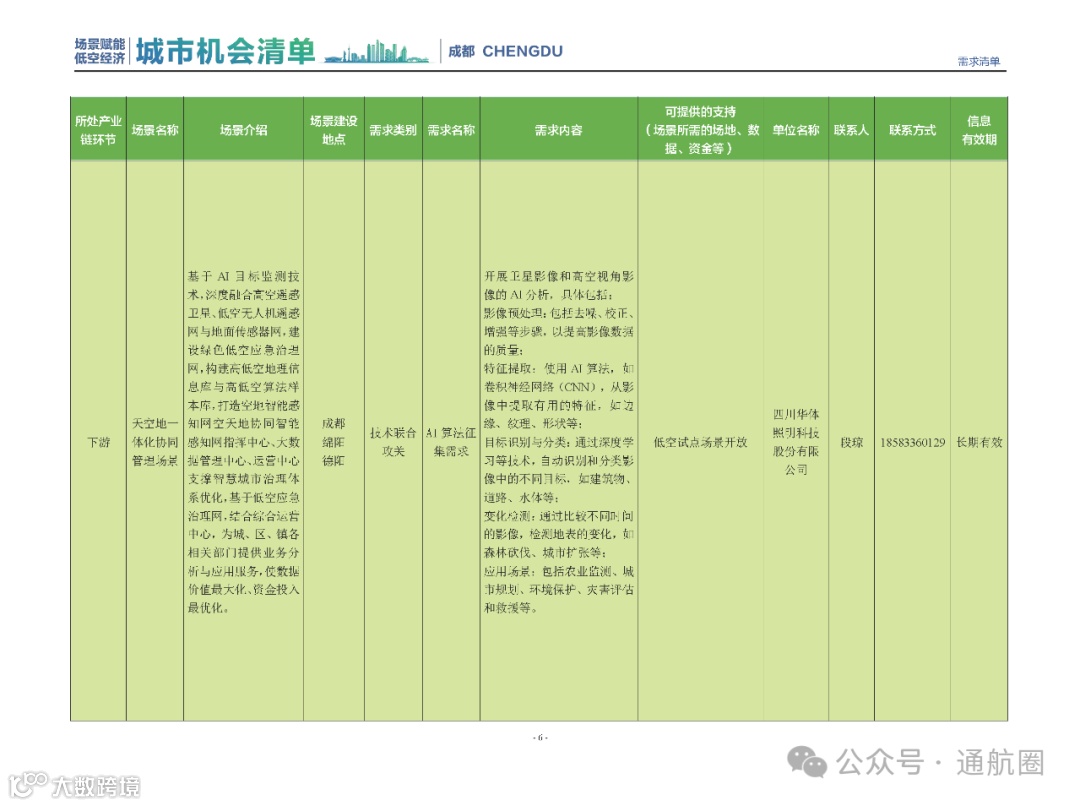Select phone number 18583360129
Viewport: 1080px width, 806px height.
coord(913,442)
